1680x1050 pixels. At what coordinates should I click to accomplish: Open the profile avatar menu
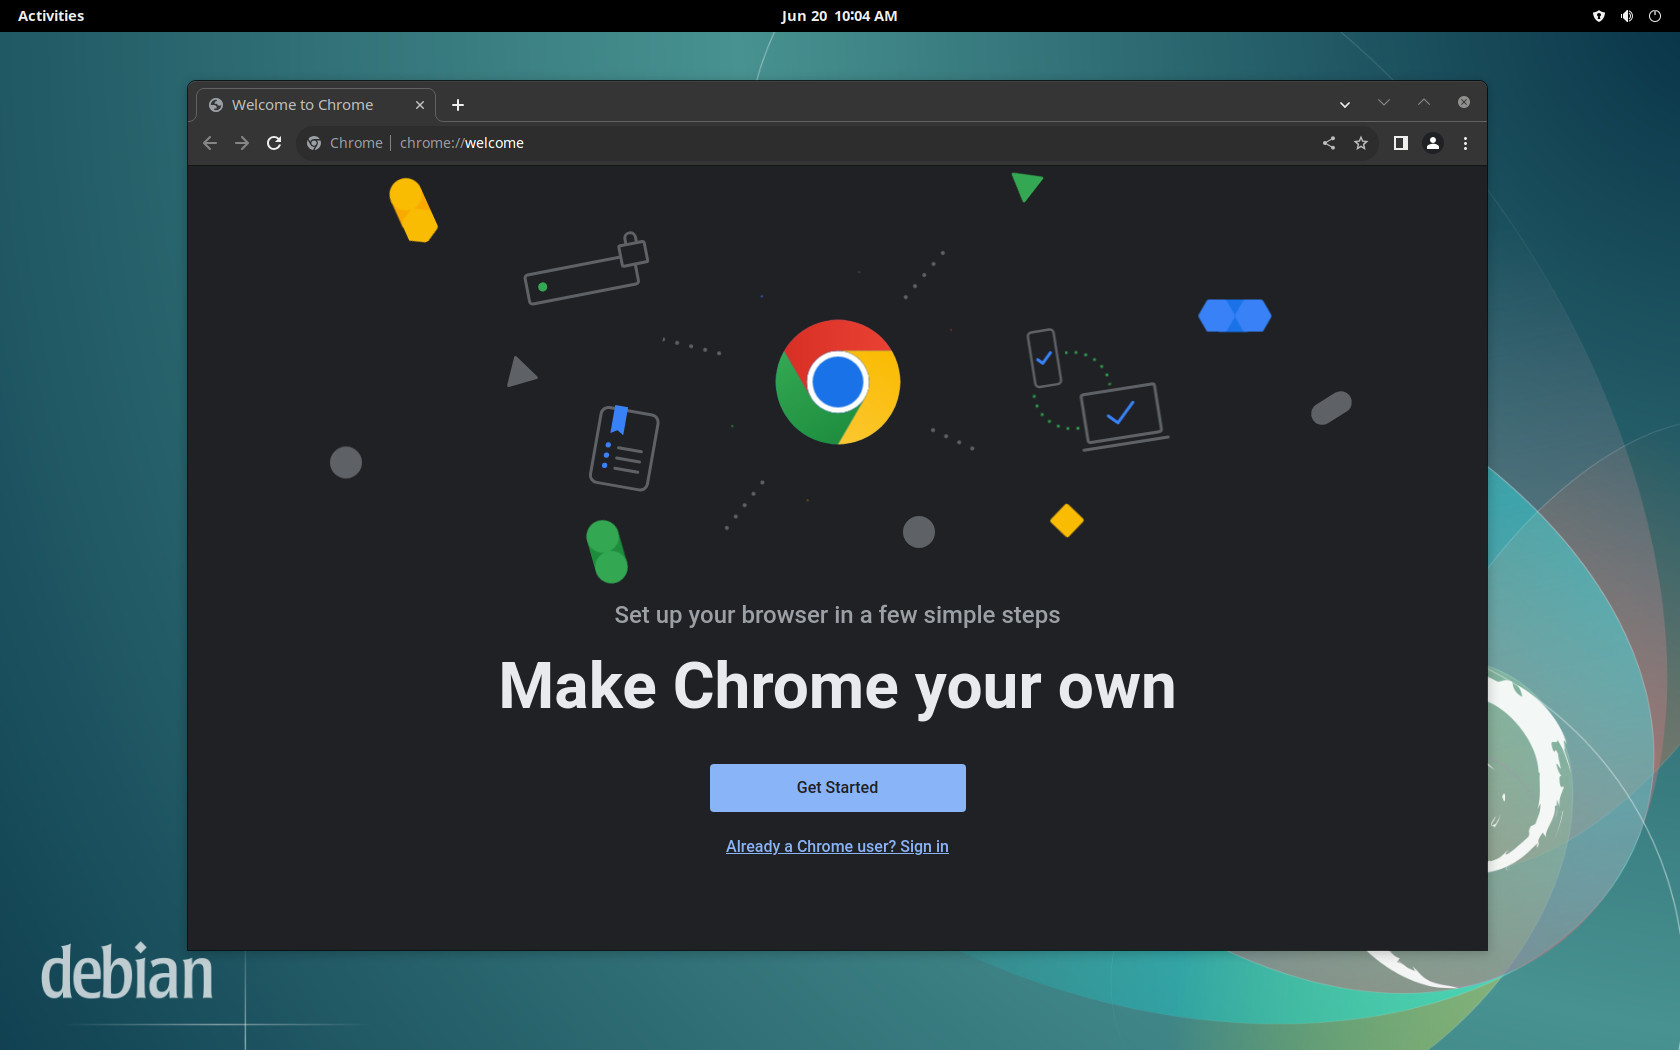1433,143
